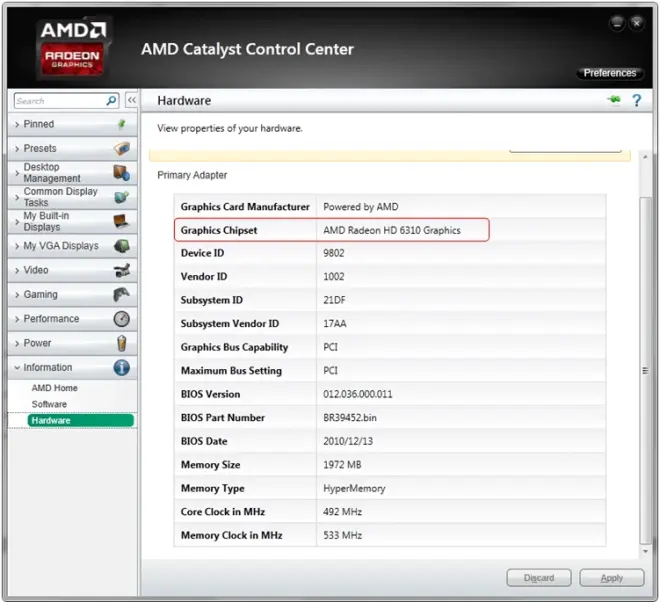Click the Performance gauge icon
Image resolution: width=660 pixels, height=602 pixels.
(x=122, y=319)
